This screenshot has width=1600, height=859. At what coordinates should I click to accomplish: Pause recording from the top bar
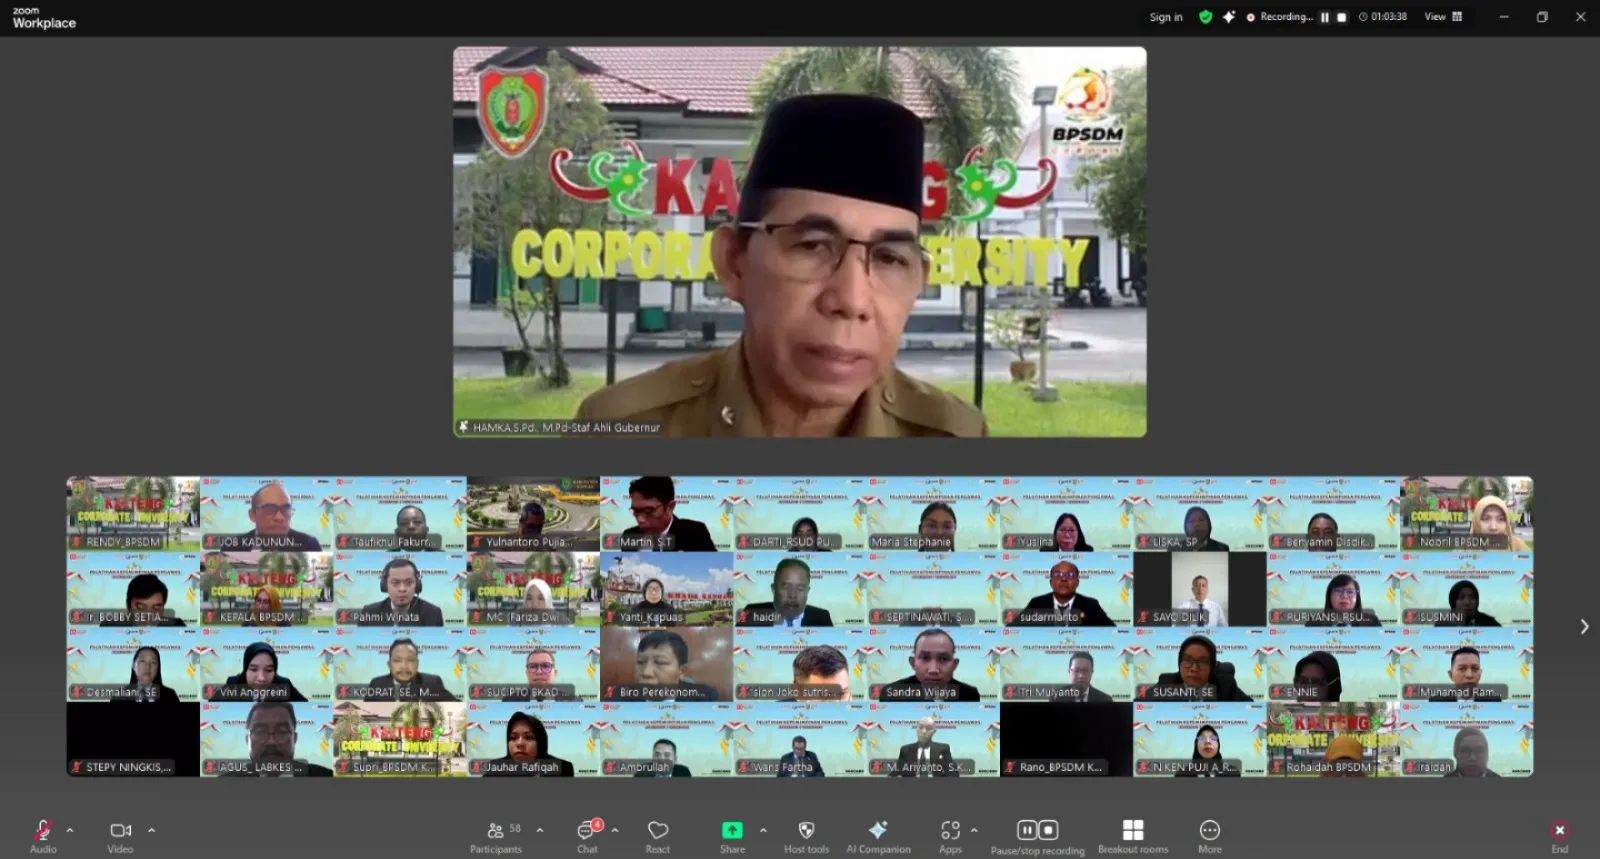[1325, 17]
